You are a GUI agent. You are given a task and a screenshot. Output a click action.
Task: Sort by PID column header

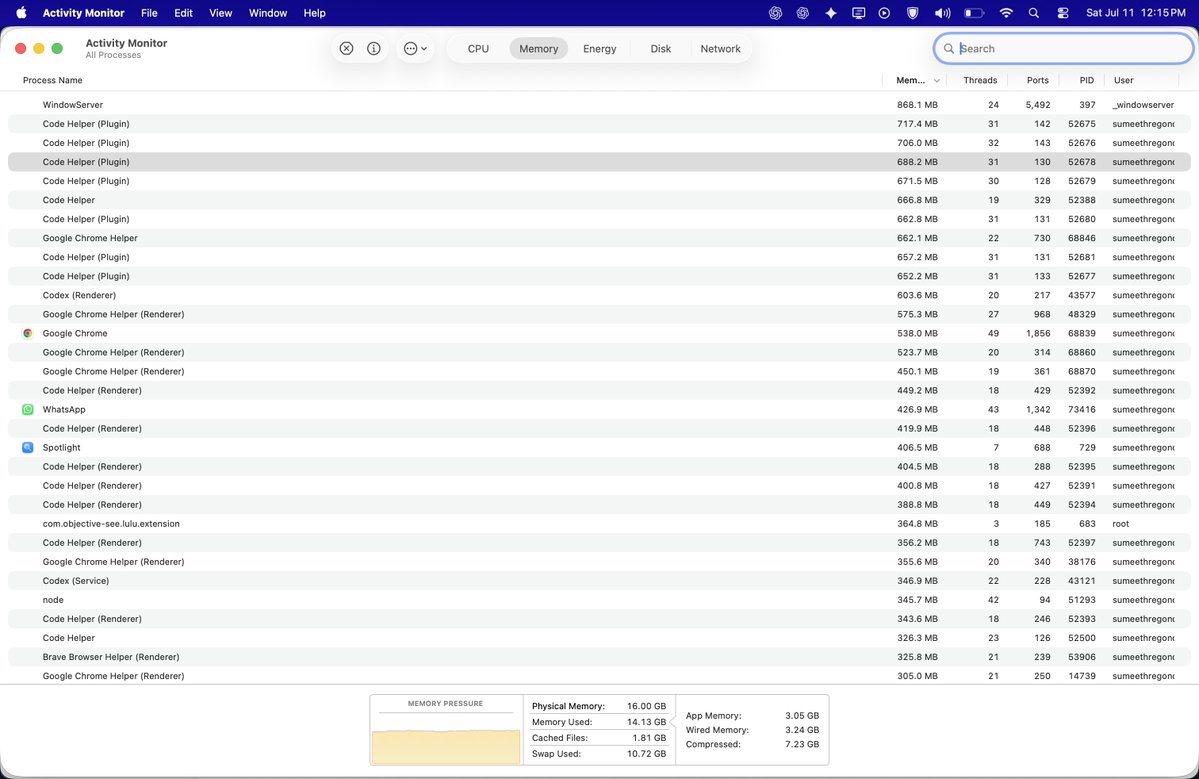[x=1087, y=80]
